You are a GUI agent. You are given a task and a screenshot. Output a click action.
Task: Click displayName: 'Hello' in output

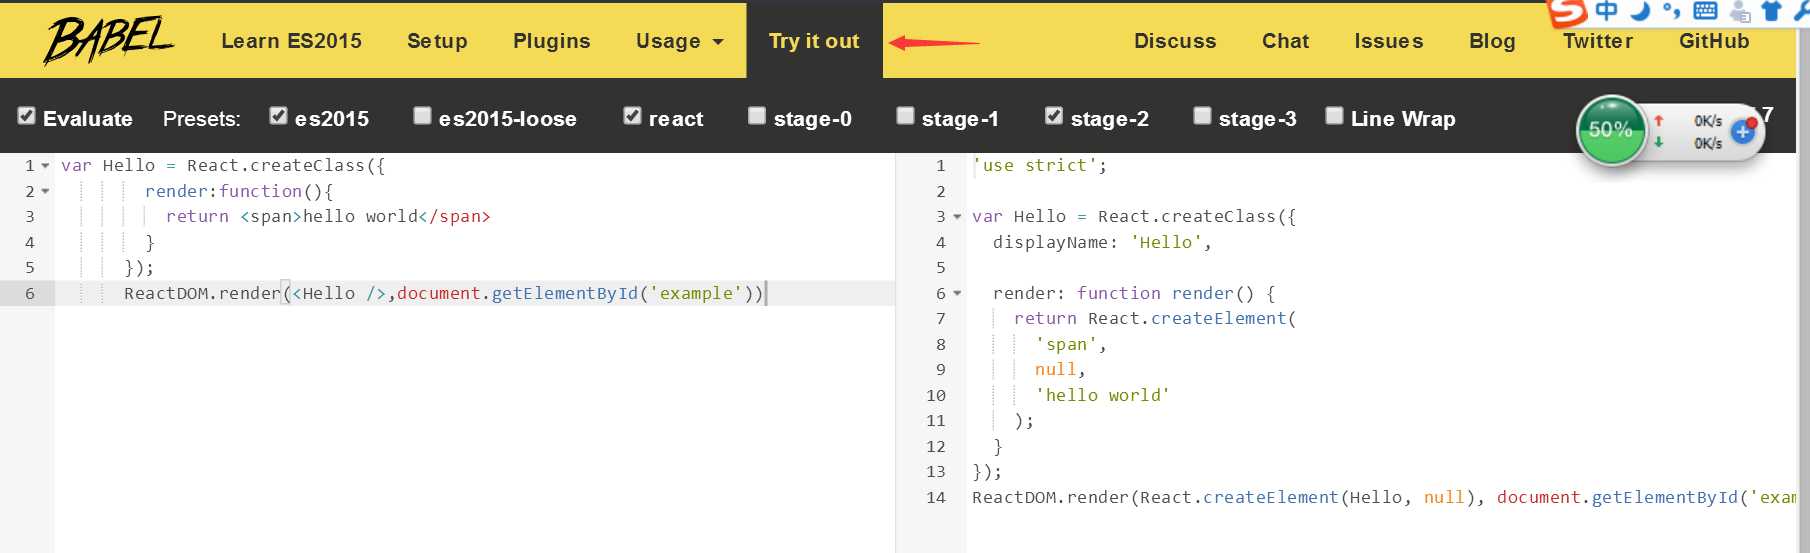[1102, 242]
